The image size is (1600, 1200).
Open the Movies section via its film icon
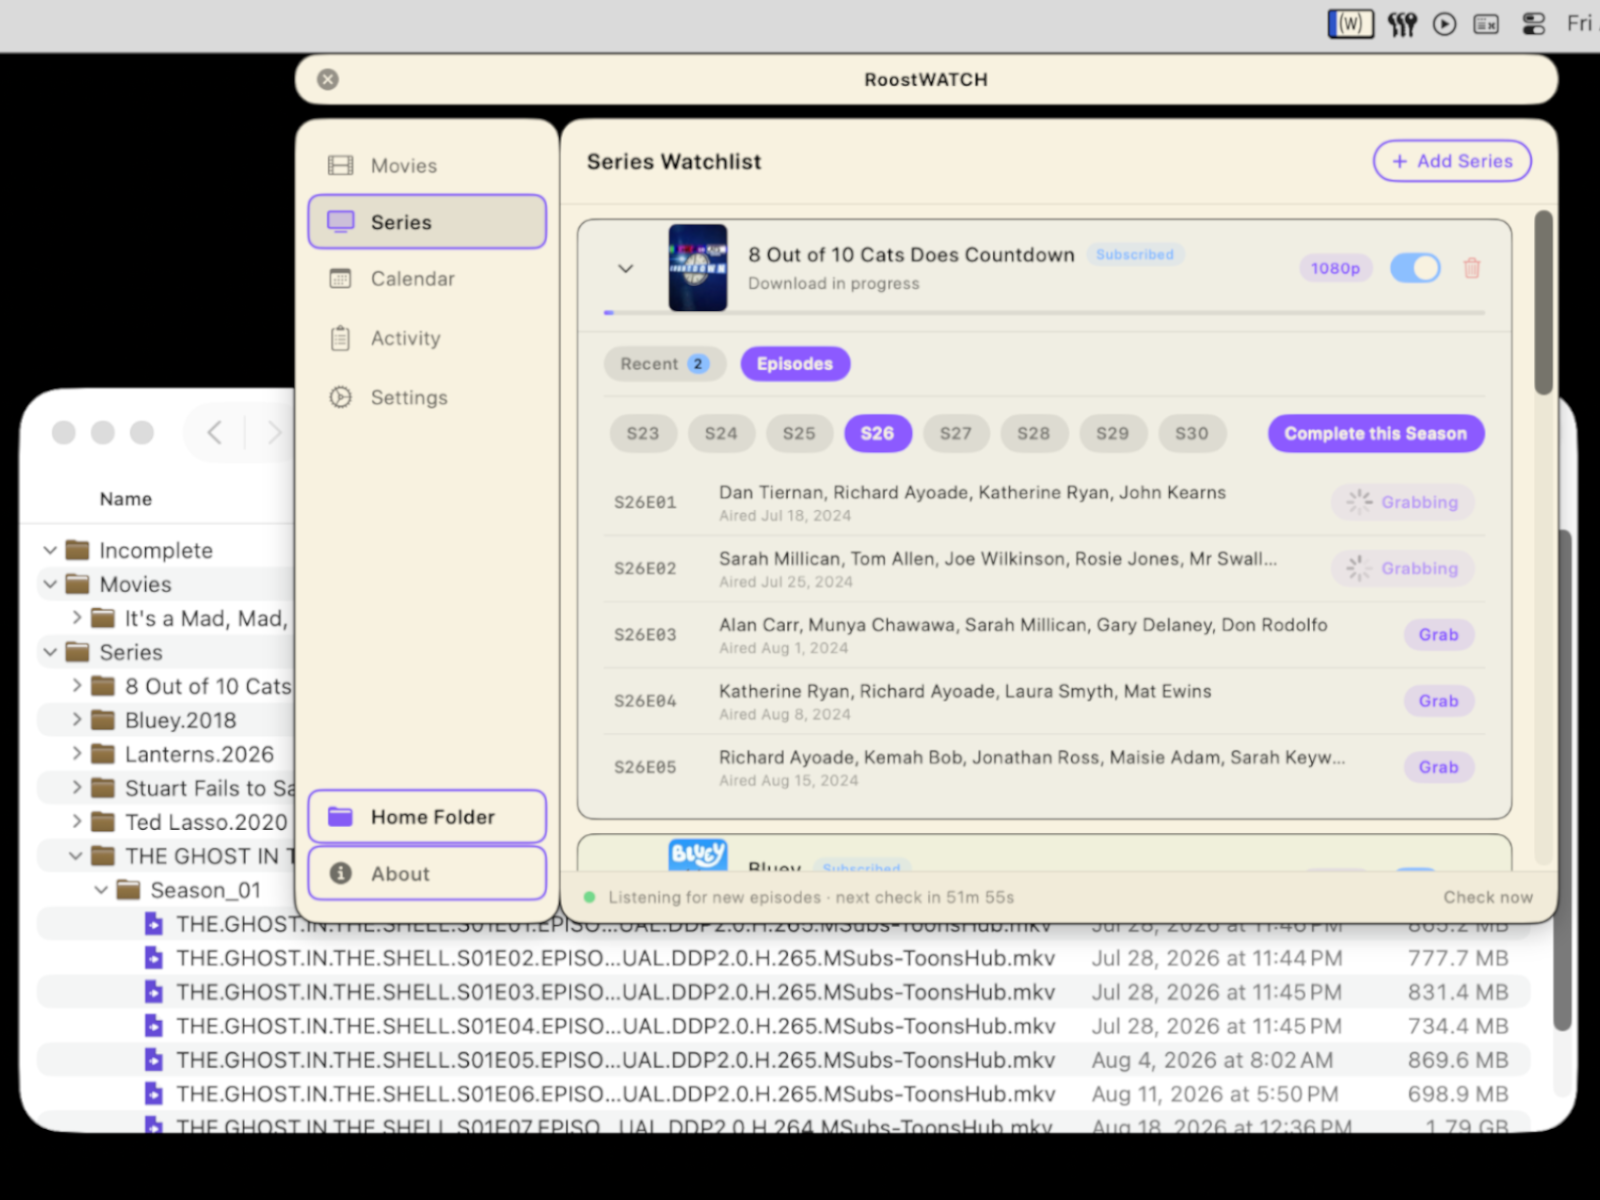pos(341,165)
